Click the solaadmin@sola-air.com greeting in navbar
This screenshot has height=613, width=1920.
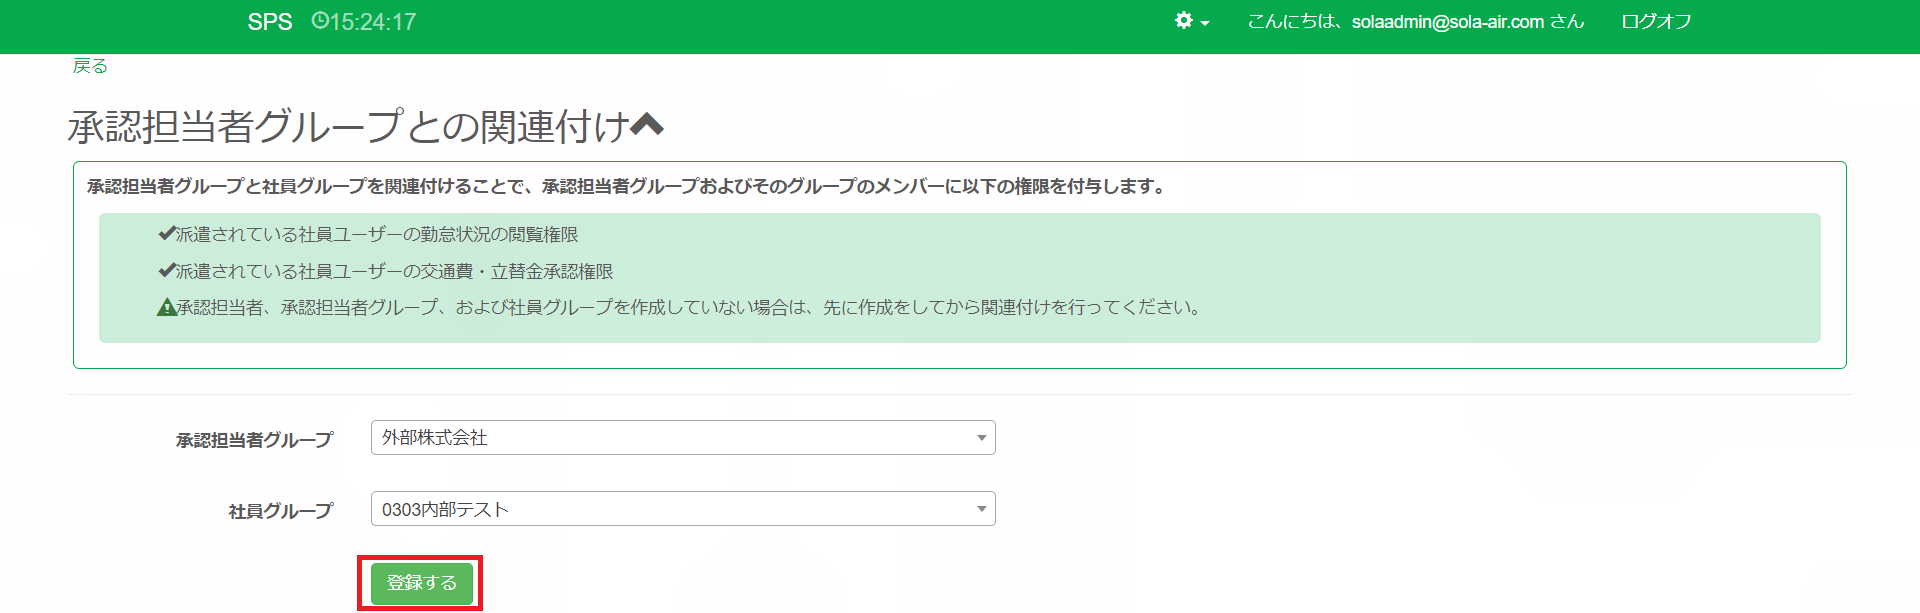(1415, 22)
